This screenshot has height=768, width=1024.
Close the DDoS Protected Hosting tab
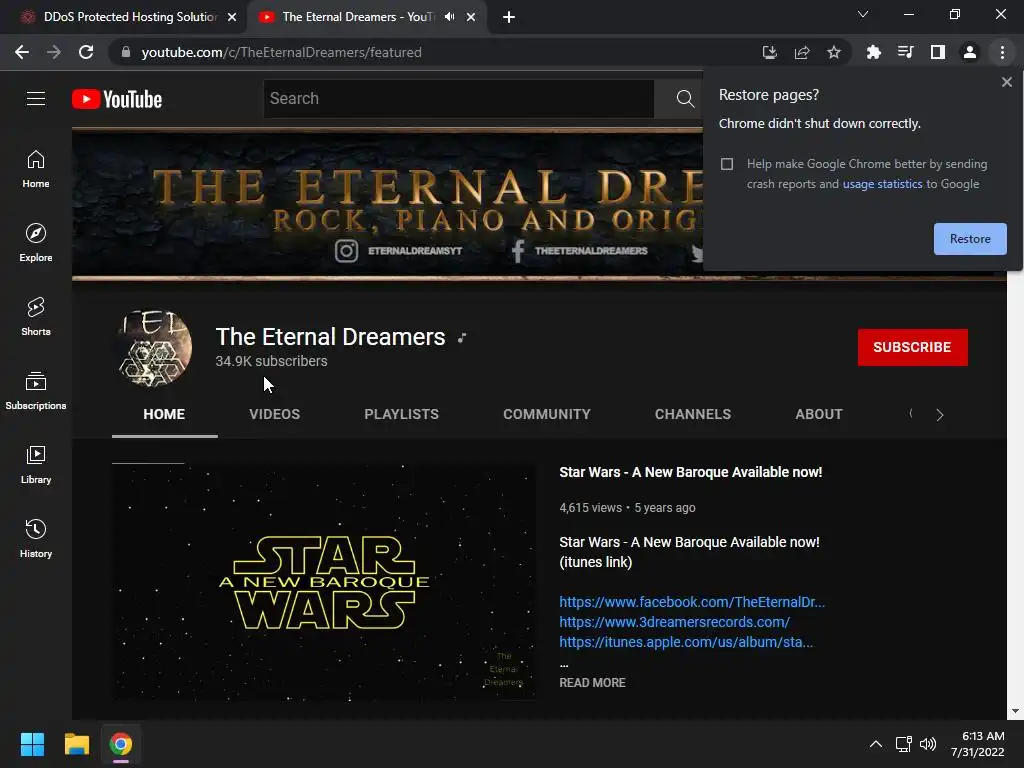coord(232,17)
